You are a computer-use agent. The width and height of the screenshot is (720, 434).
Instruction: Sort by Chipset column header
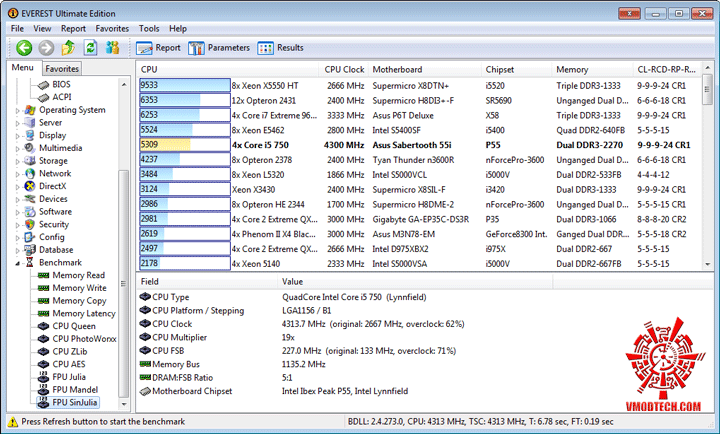[516, 70]
